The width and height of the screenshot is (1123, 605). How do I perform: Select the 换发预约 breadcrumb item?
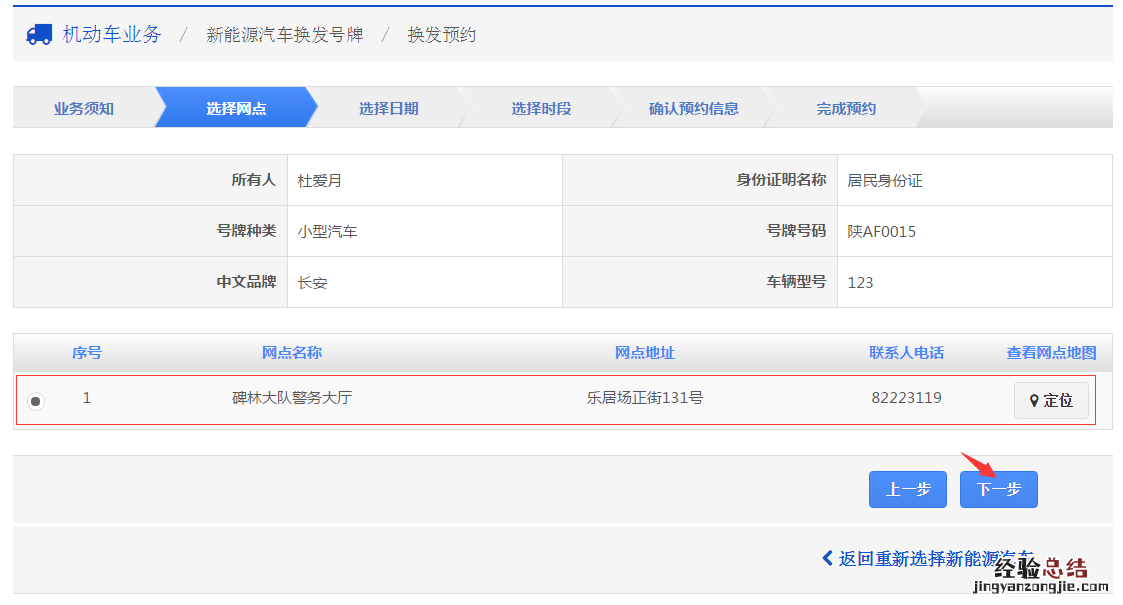pyautogui.click(x=441, y=35)
